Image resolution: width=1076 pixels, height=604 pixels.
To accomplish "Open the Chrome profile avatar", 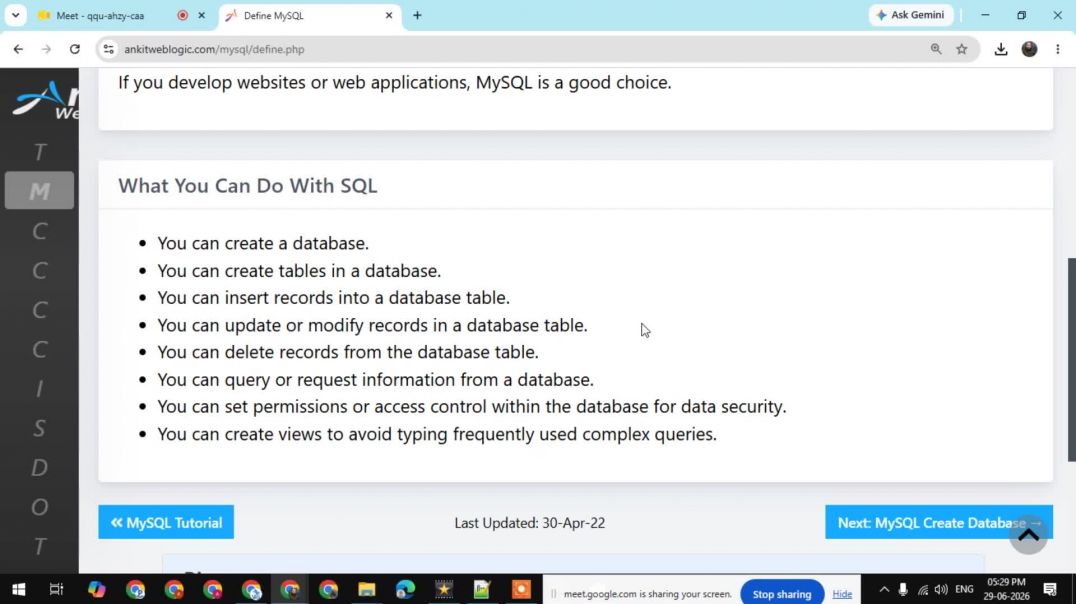I will click(x=1029, y=49).
